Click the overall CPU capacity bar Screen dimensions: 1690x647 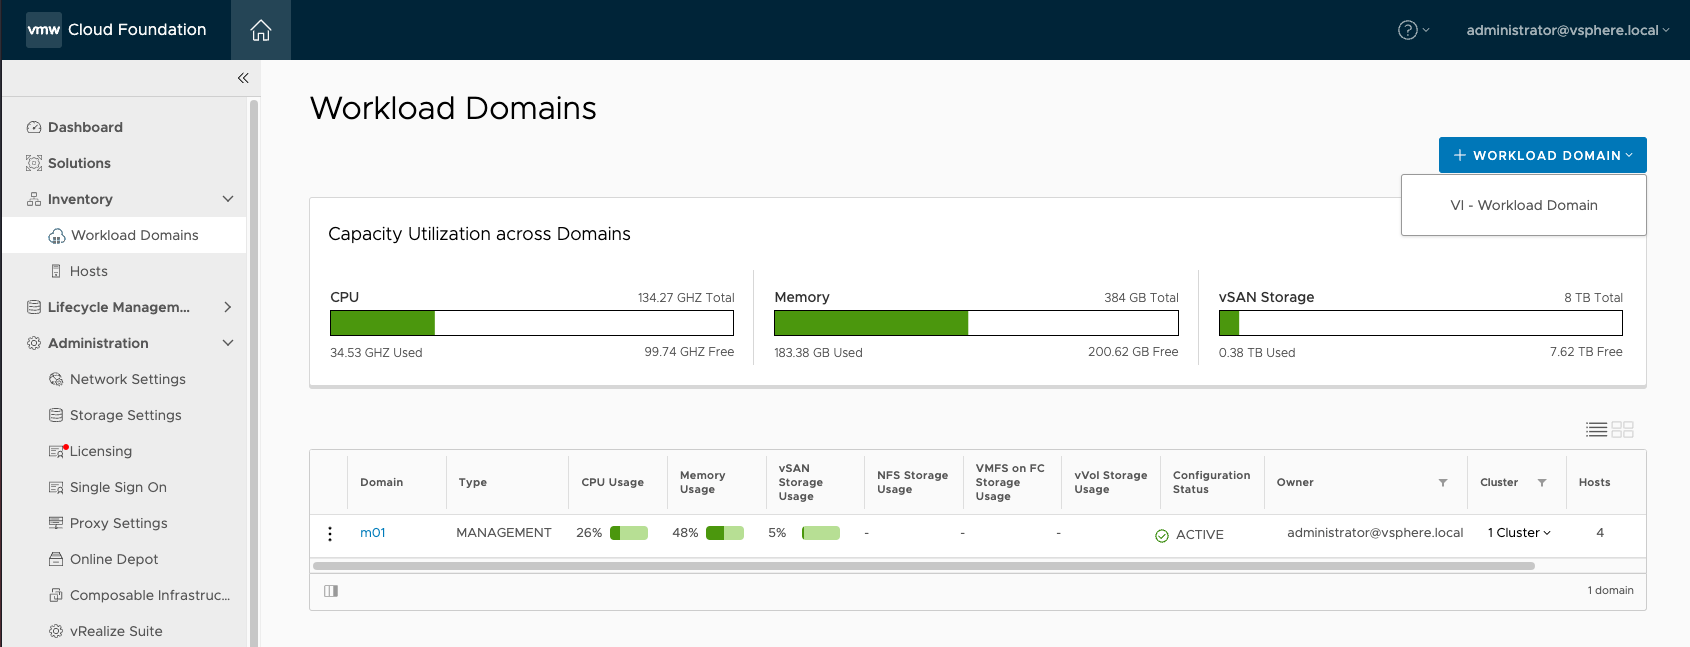(x=532, y=323)
